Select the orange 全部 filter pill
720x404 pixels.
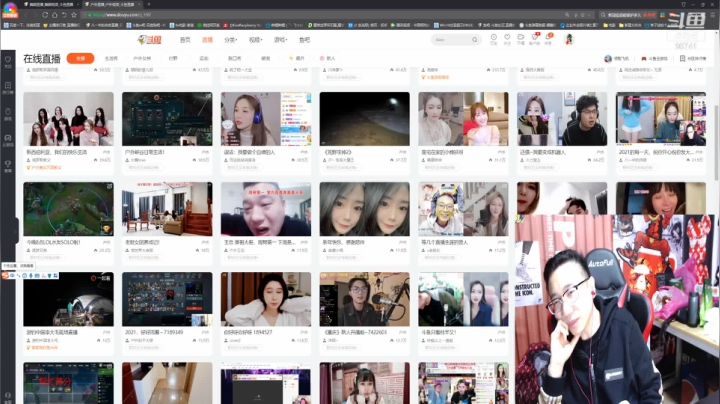[80, 58]
